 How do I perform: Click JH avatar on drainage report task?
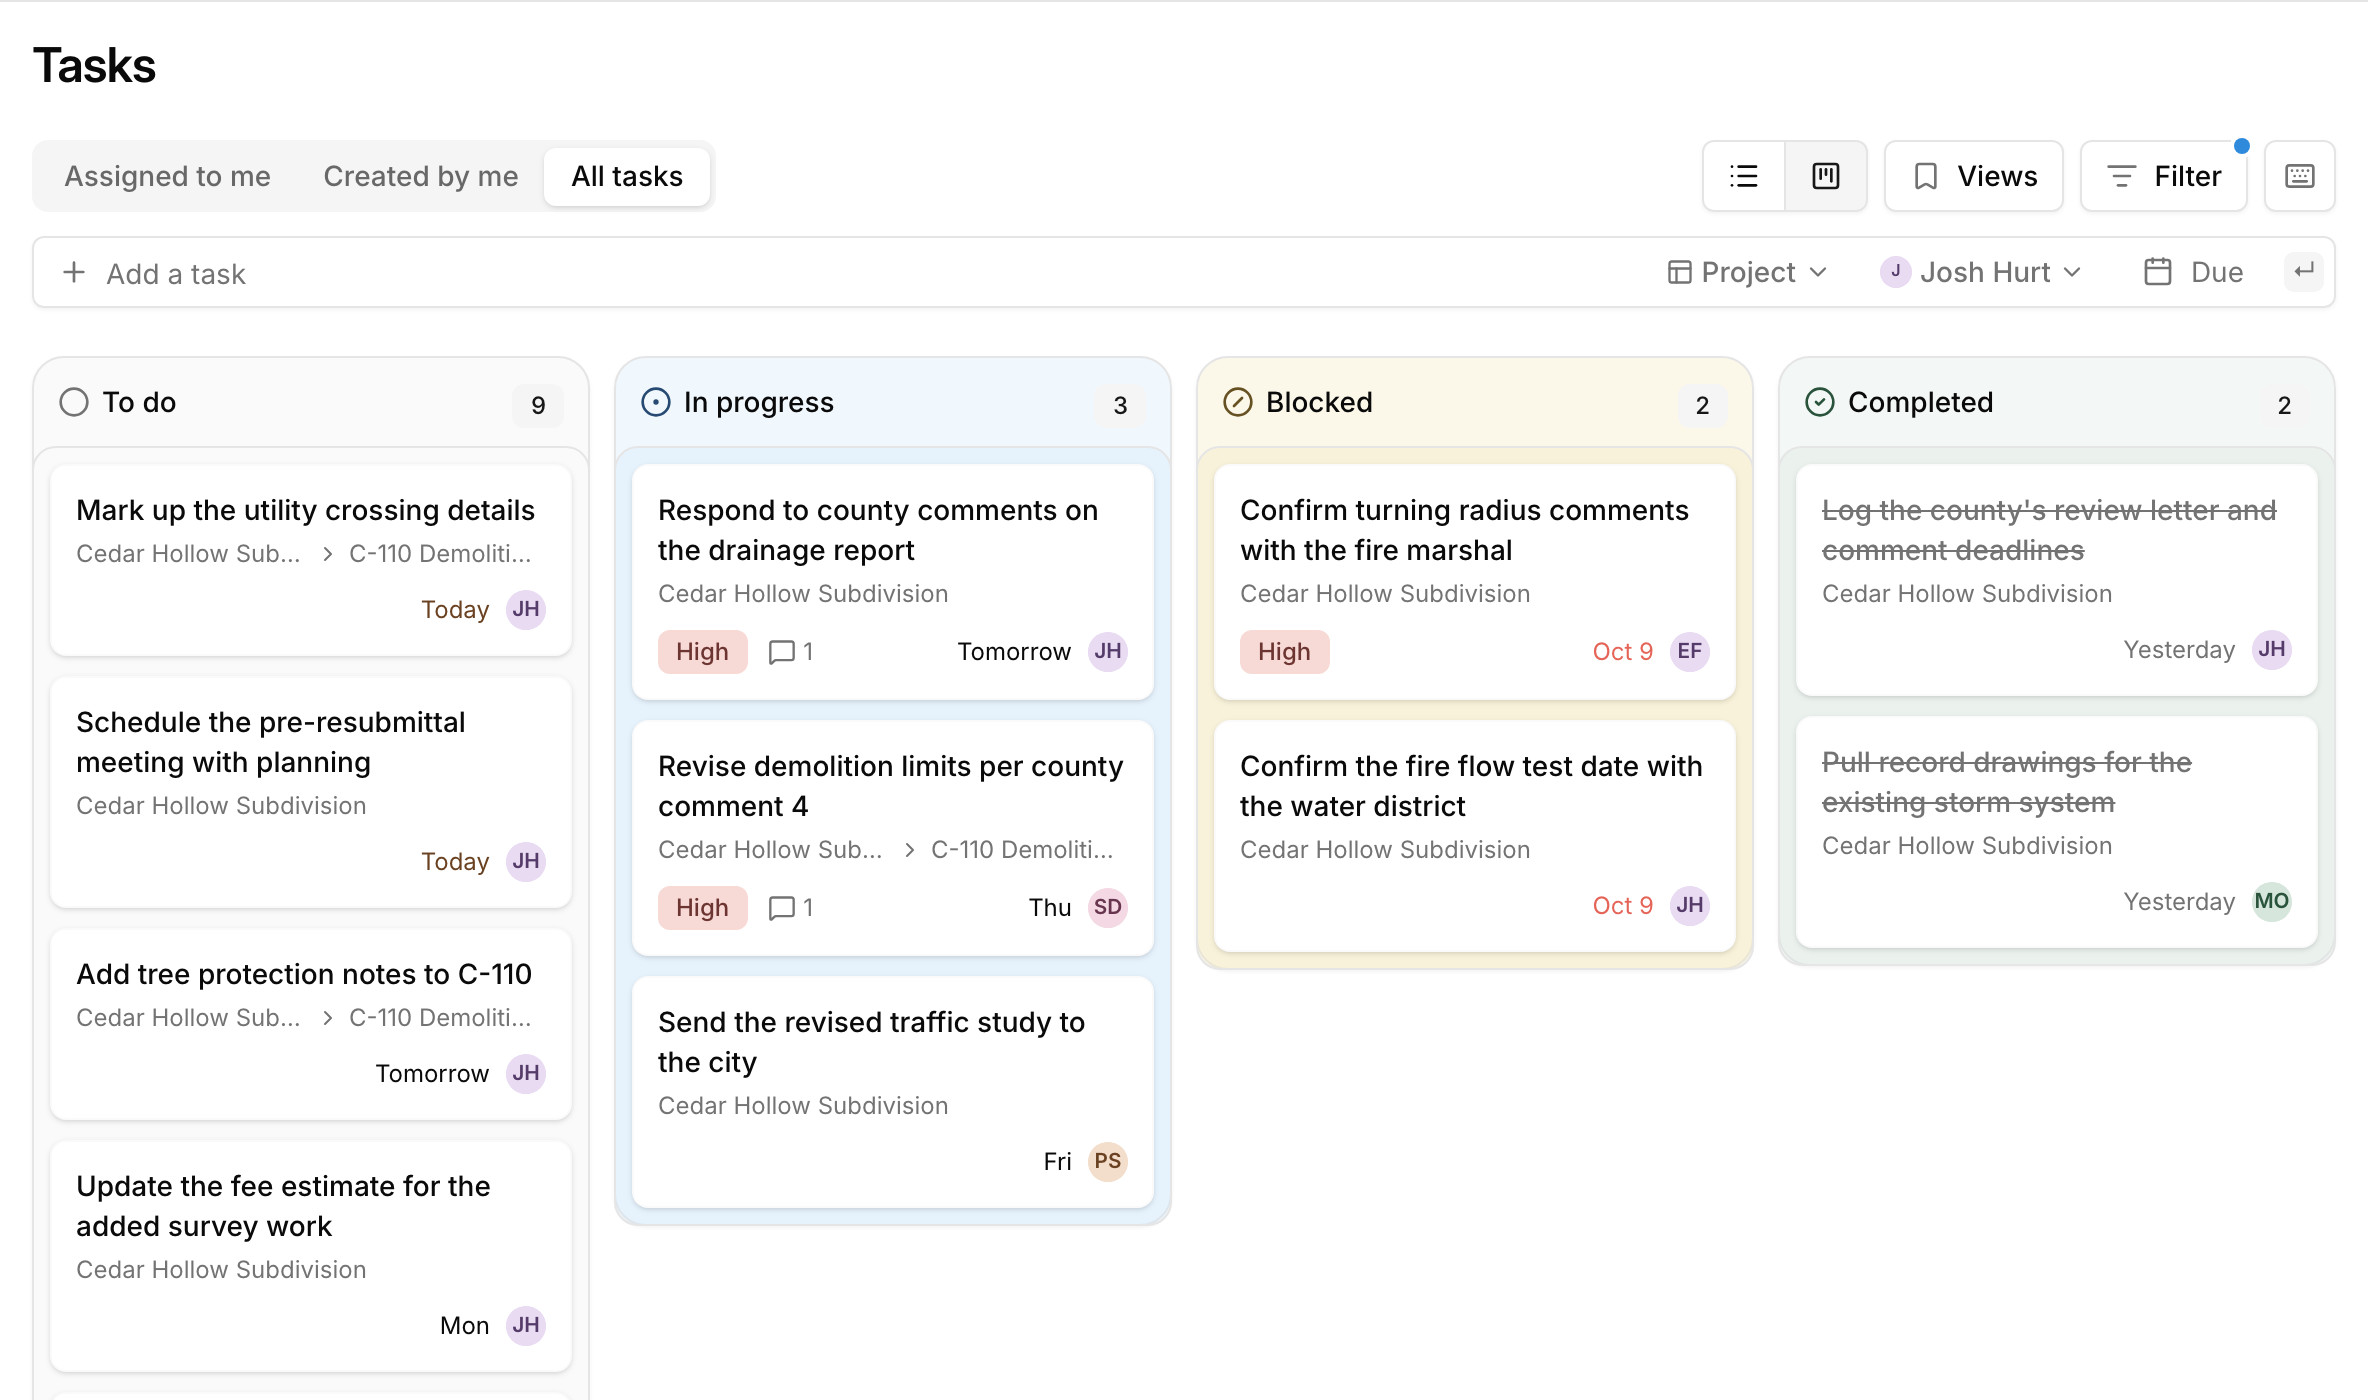pyautogui.click(x=1108, y=651)
